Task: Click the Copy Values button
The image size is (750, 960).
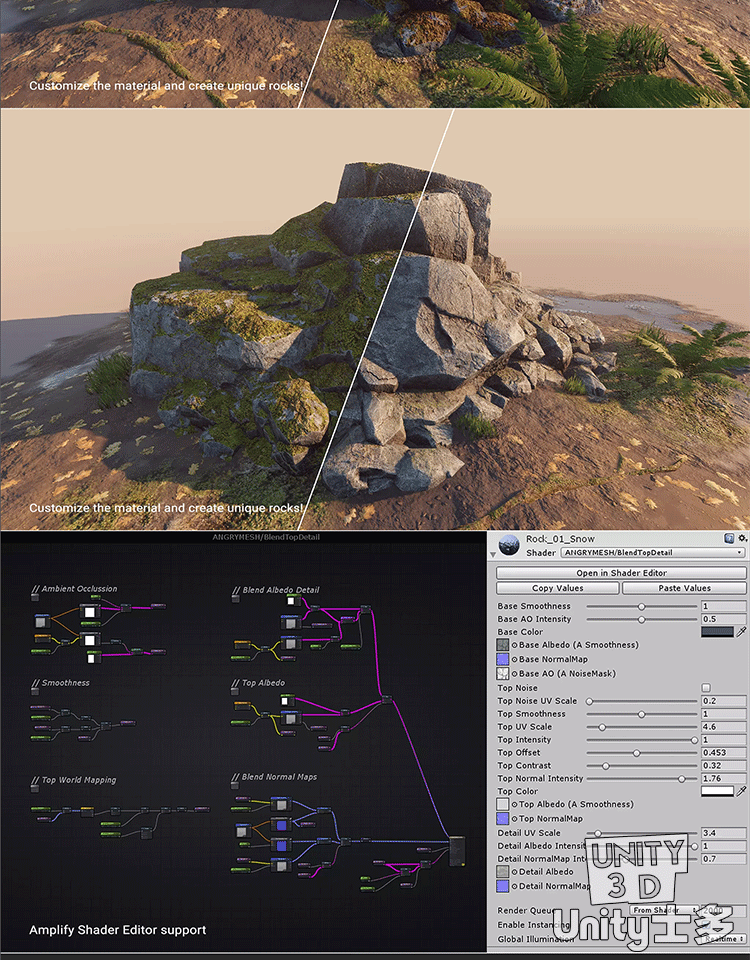Action: point(557,588)
